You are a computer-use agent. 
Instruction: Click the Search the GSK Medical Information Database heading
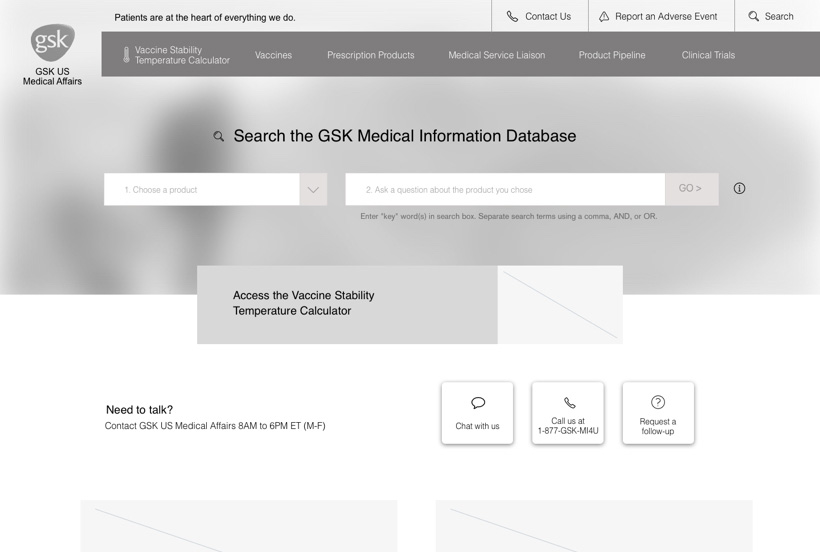(x=405, y=136)
